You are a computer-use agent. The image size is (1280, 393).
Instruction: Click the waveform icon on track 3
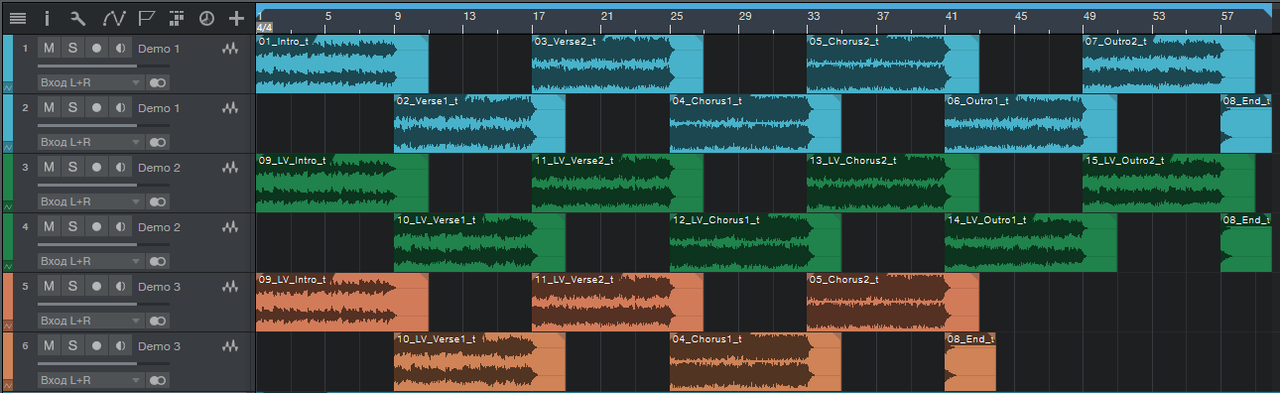[231, 168]
